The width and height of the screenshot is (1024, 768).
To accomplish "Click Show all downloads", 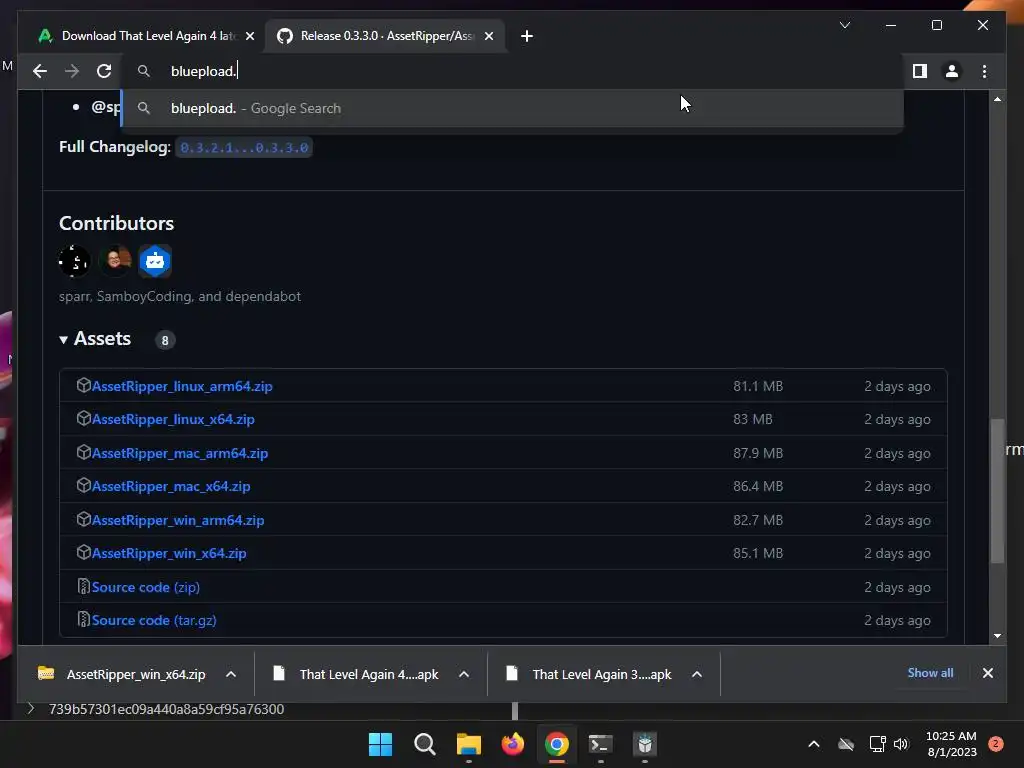I will pos(930,673).
